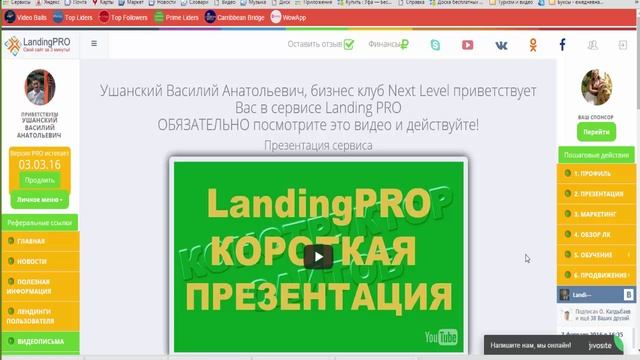Click the users group icon in header

(x=592, y=45)
